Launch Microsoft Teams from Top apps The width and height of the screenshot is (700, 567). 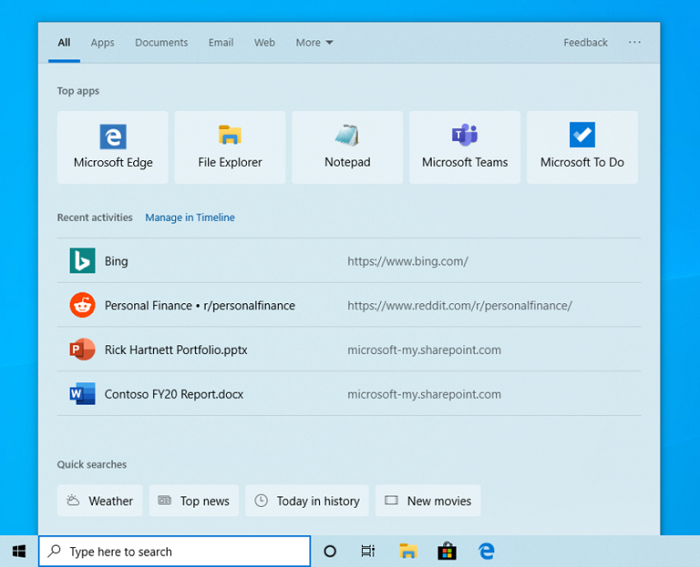pyautogui.click(x=464, y=147)
